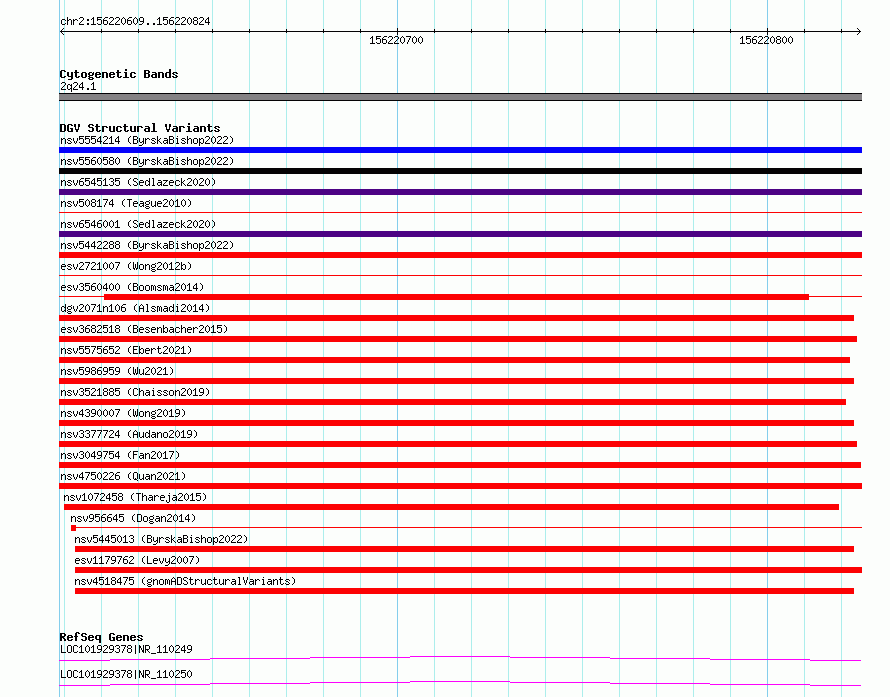Open variant esv1179762 (Levy2007) label
Screen dimensions: 890x697
(137, 560)
